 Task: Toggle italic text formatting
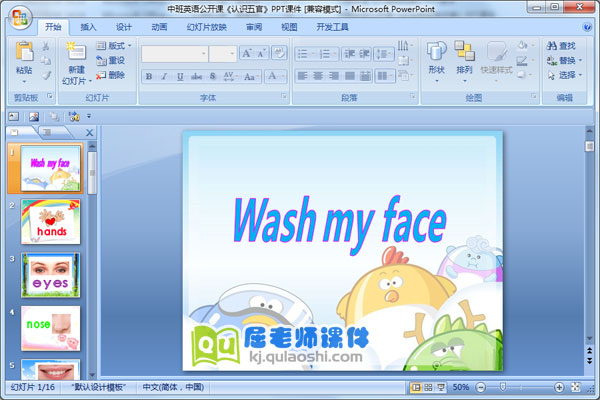pos(164,76)
